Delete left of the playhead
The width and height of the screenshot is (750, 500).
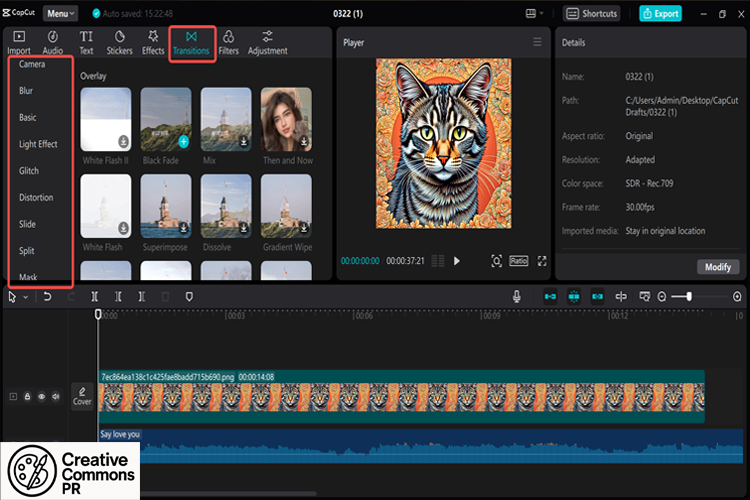[118, 297]
